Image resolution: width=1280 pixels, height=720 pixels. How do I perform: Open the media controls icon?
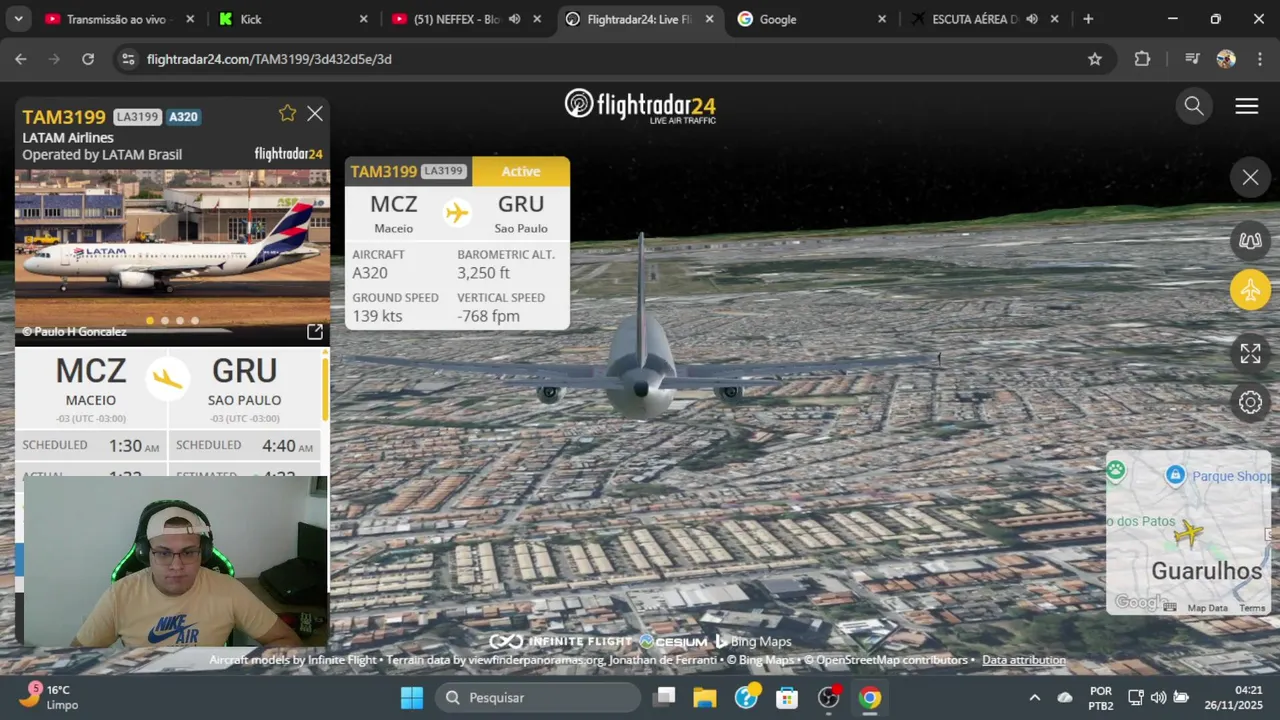(x=1192, y=59)
